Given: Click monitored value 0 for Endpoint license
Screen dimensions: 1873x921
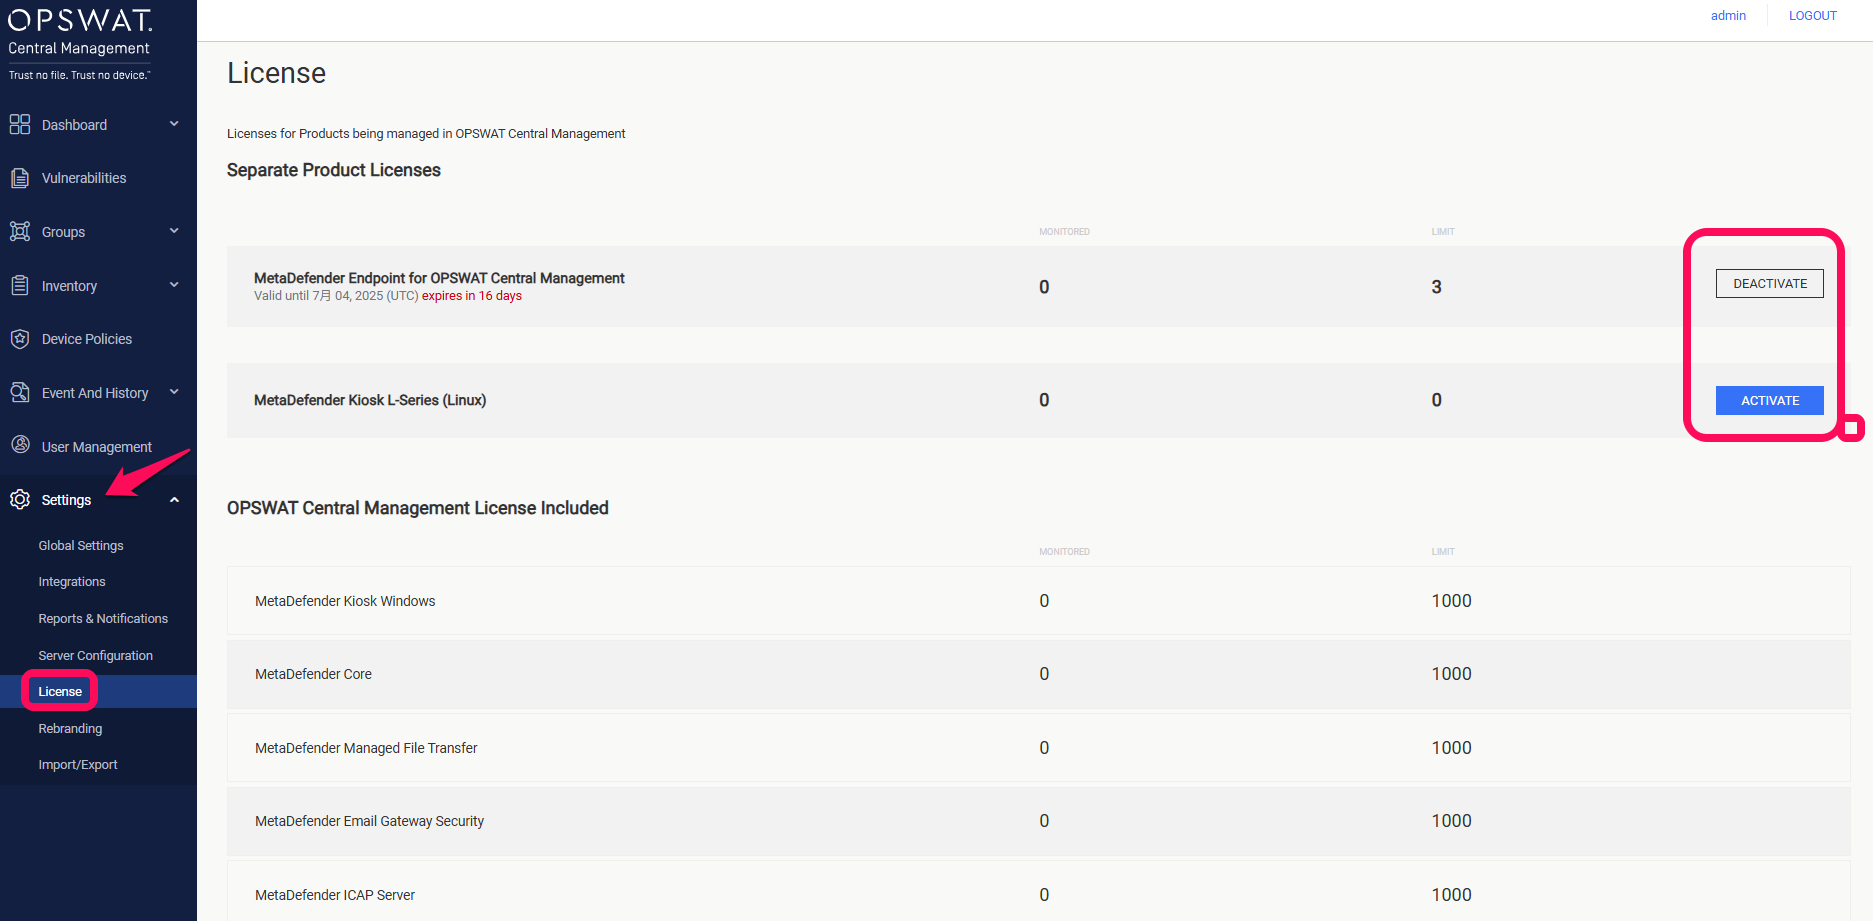Looking at the screenshot, I should (1044, 287).
